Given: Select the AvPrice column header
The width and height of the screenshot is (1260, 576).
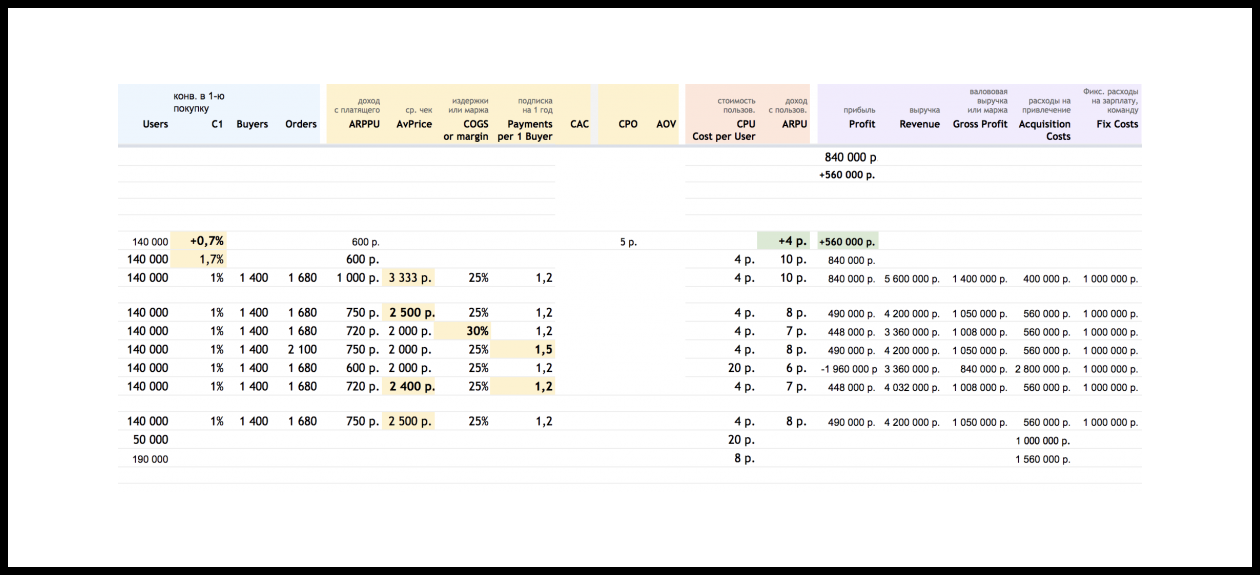Looking at the screenshot, I should (414, 125).
